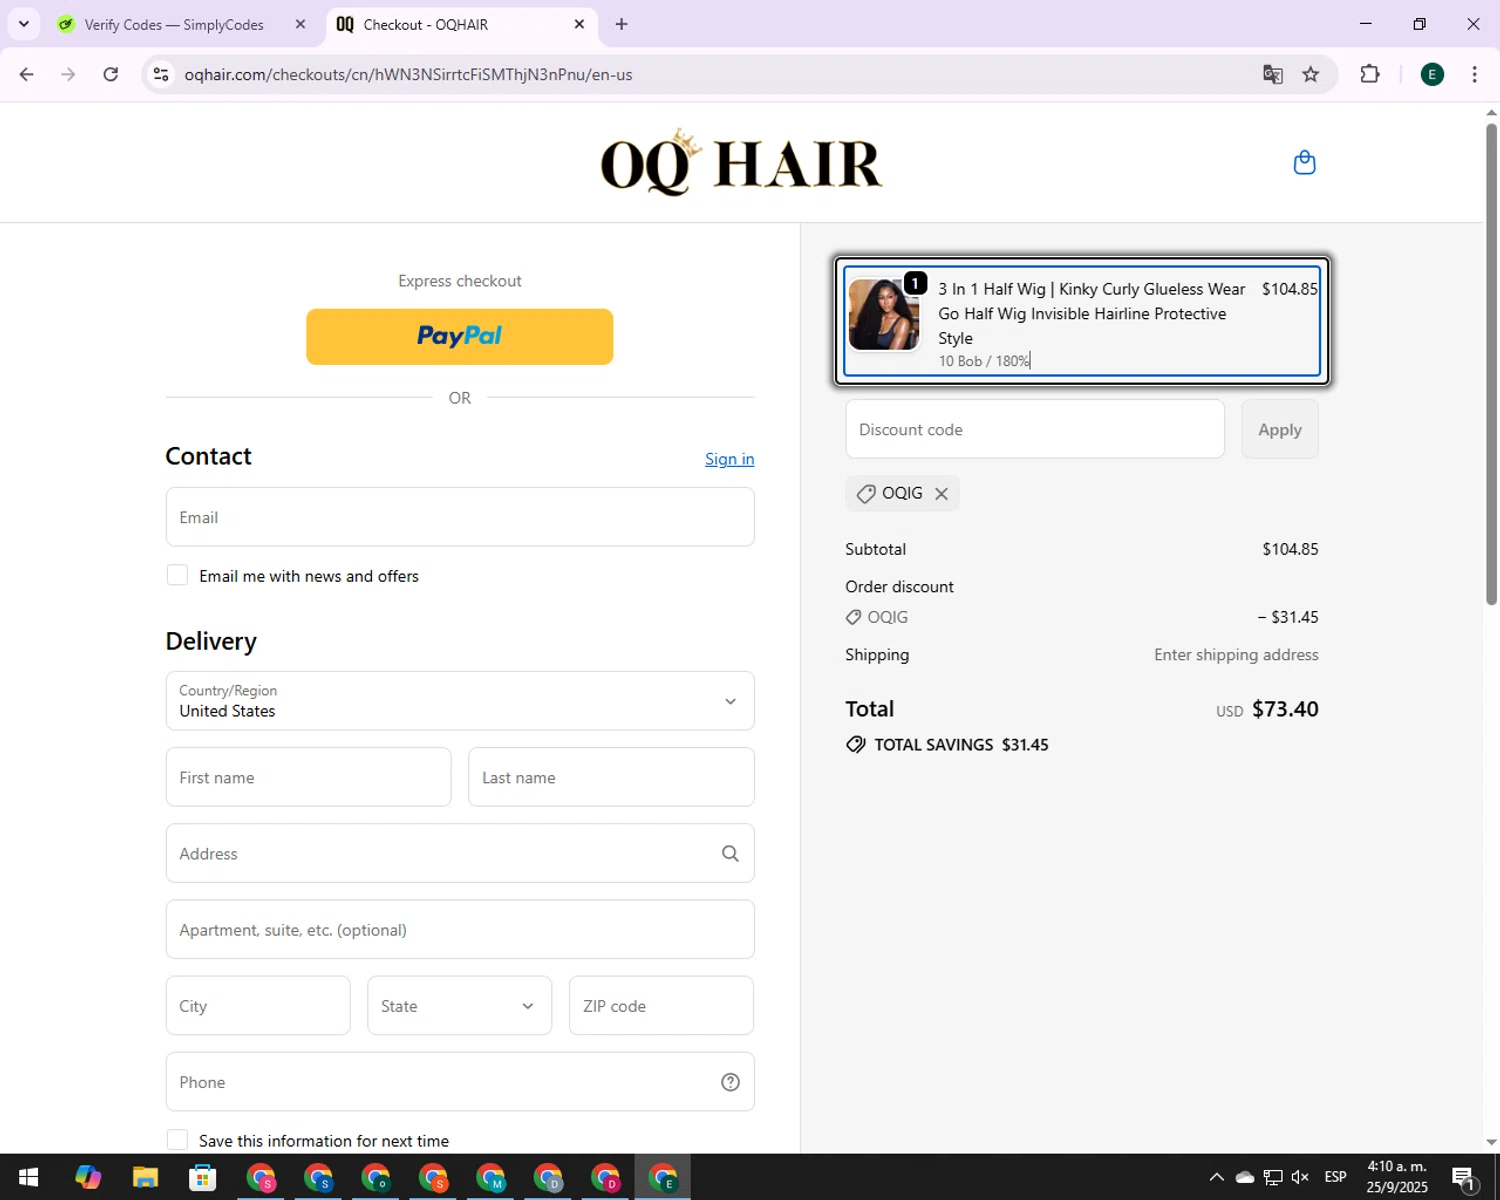Click the Total $73.40 amount
The height and width of the screenshot is (1200, 1500).
click(1285, 709)
